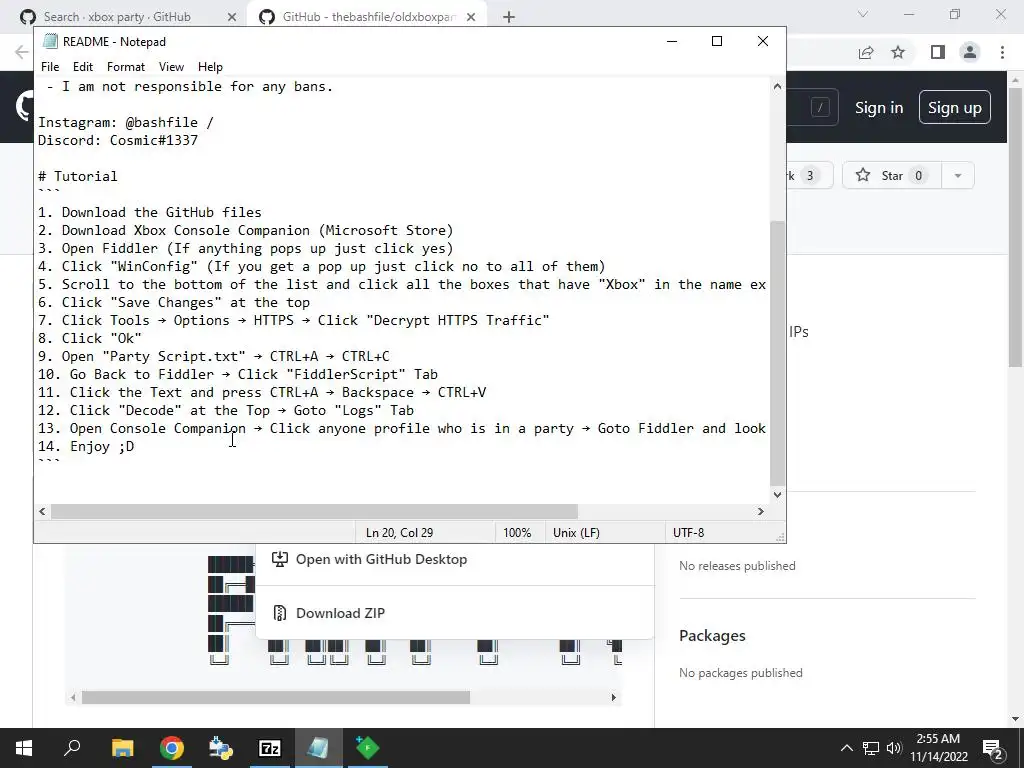Click the network tray icon

click(x=871, y=748)
